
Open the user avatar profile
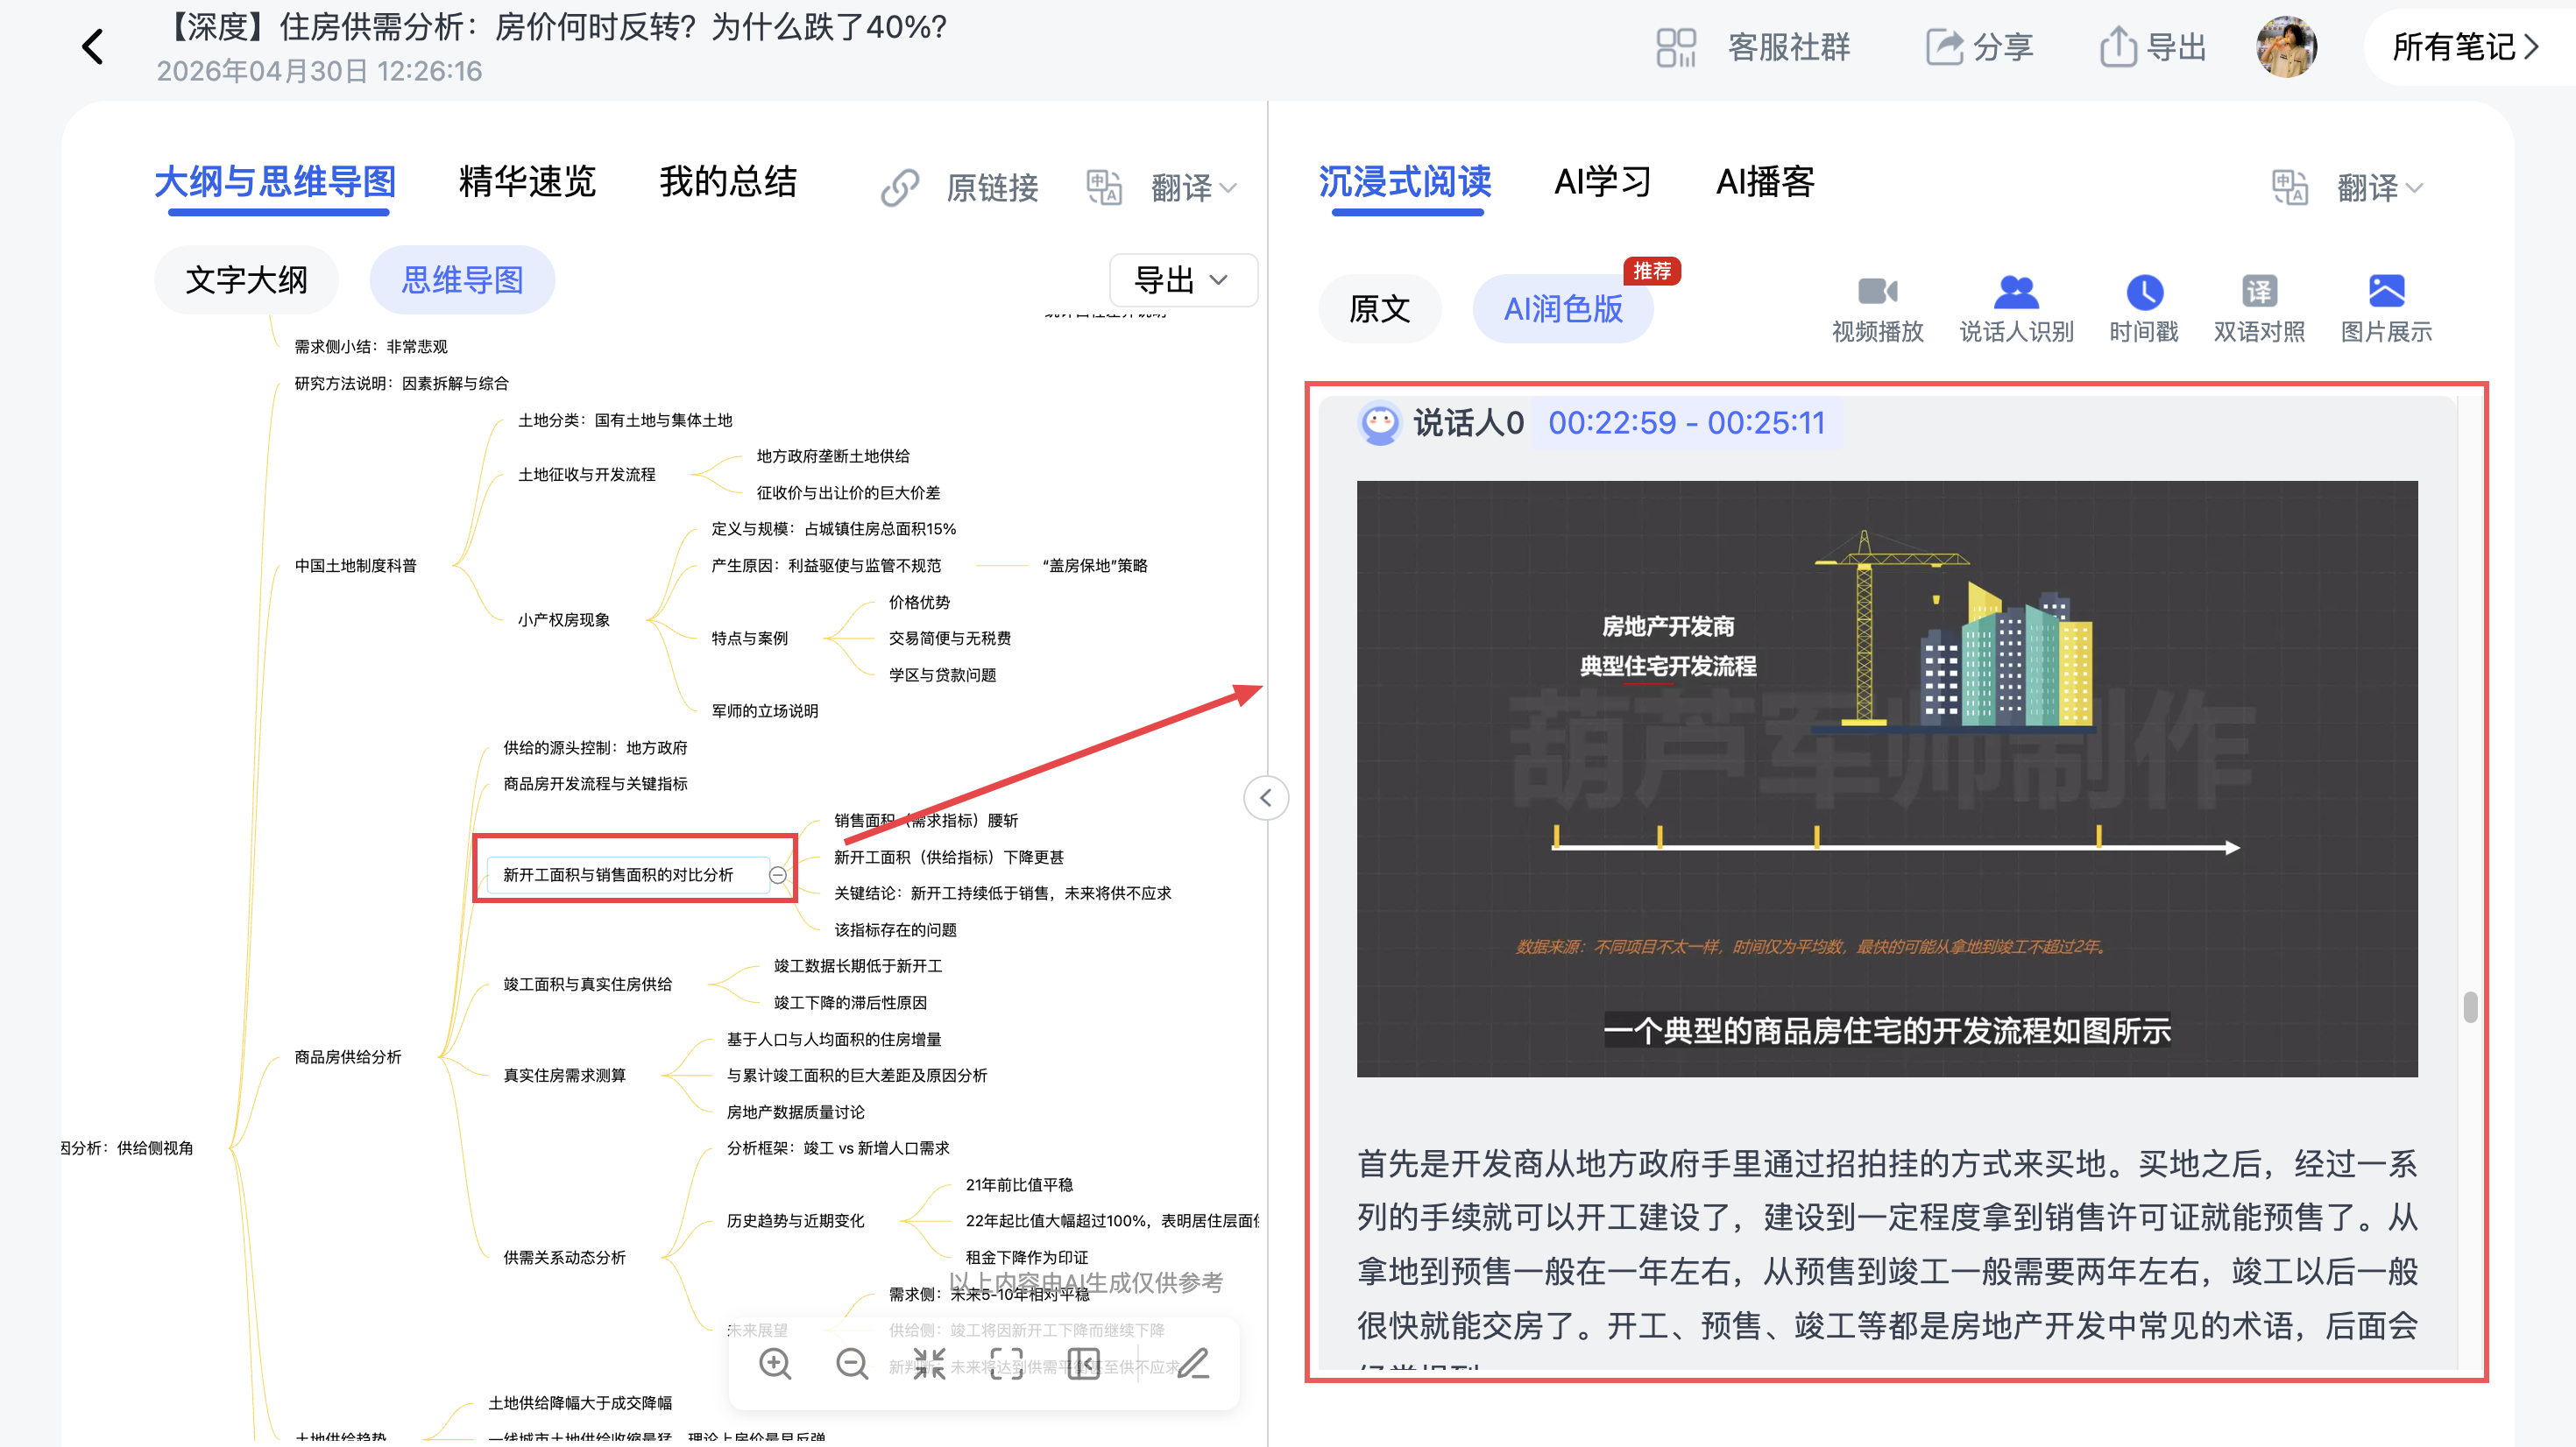(2286, 47)
